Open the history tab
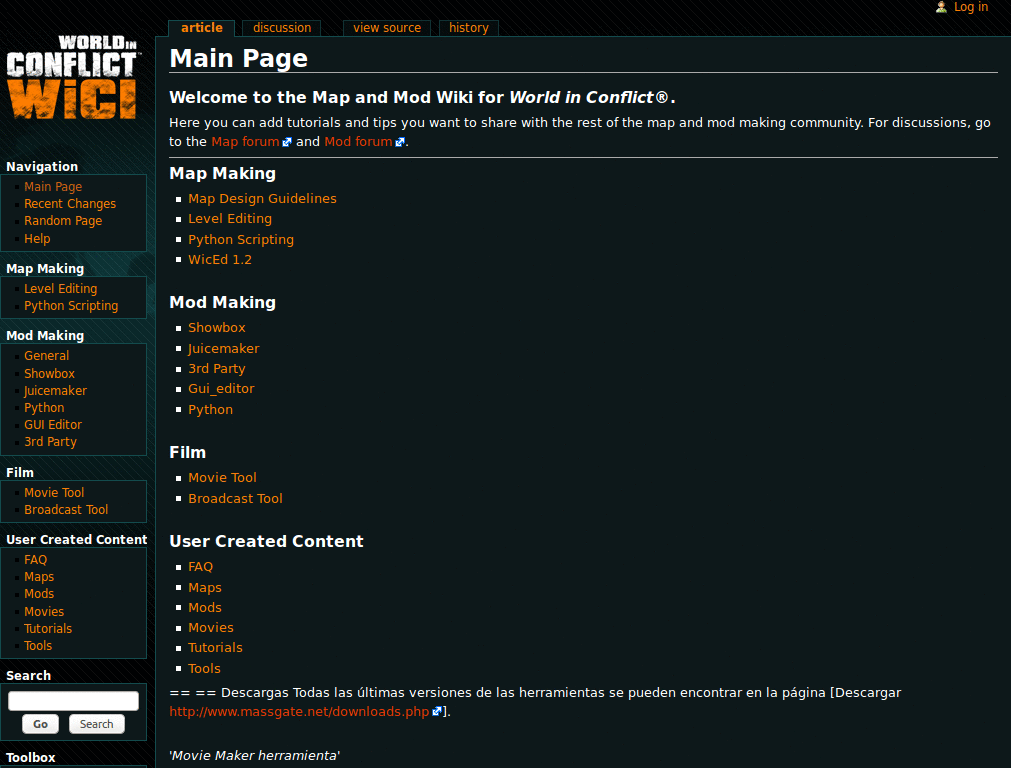 (468, 27)
